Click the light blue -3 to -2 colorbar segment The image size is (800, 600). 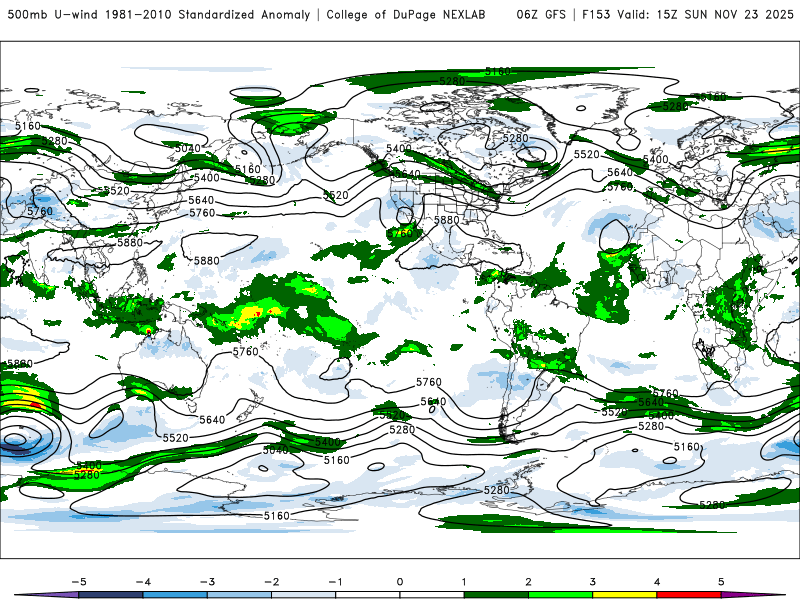pyautogui.click(x=239, y=595)
